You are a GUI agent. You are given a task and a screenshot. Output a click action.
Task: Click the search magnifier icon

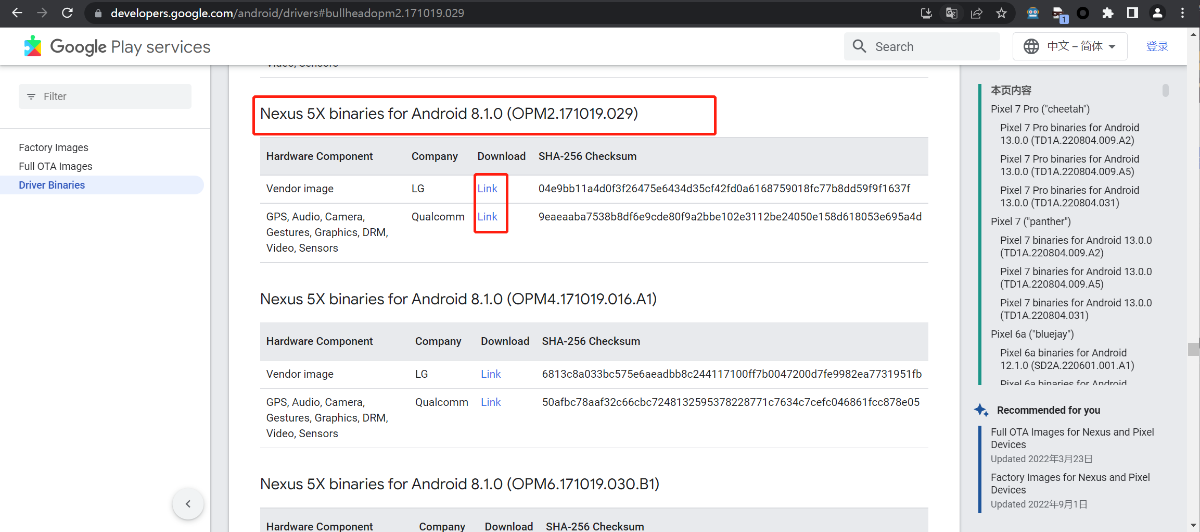click(860, 46)
